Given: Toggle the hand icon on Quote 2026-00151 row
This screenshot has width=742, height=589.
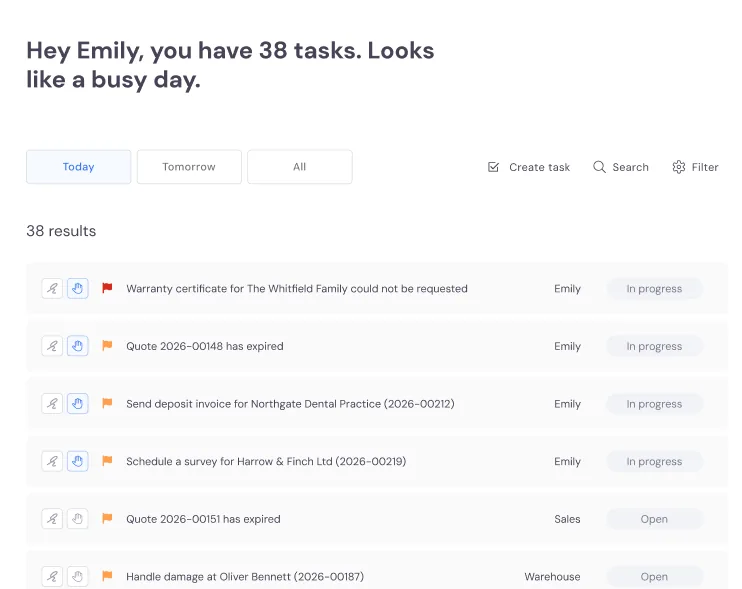Looking at the screenshot, I should [78, 519].
